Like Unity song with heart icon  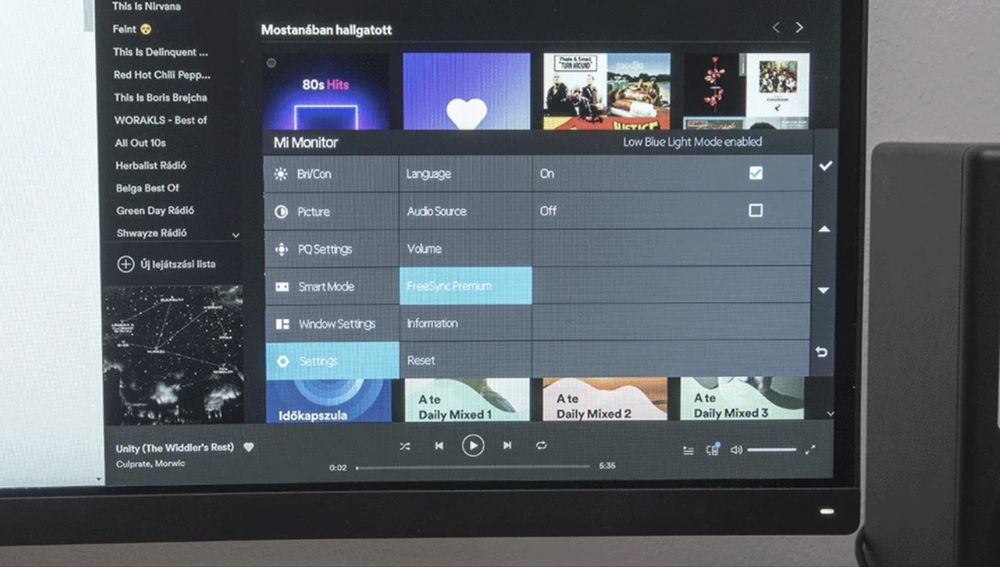point(249,447)
